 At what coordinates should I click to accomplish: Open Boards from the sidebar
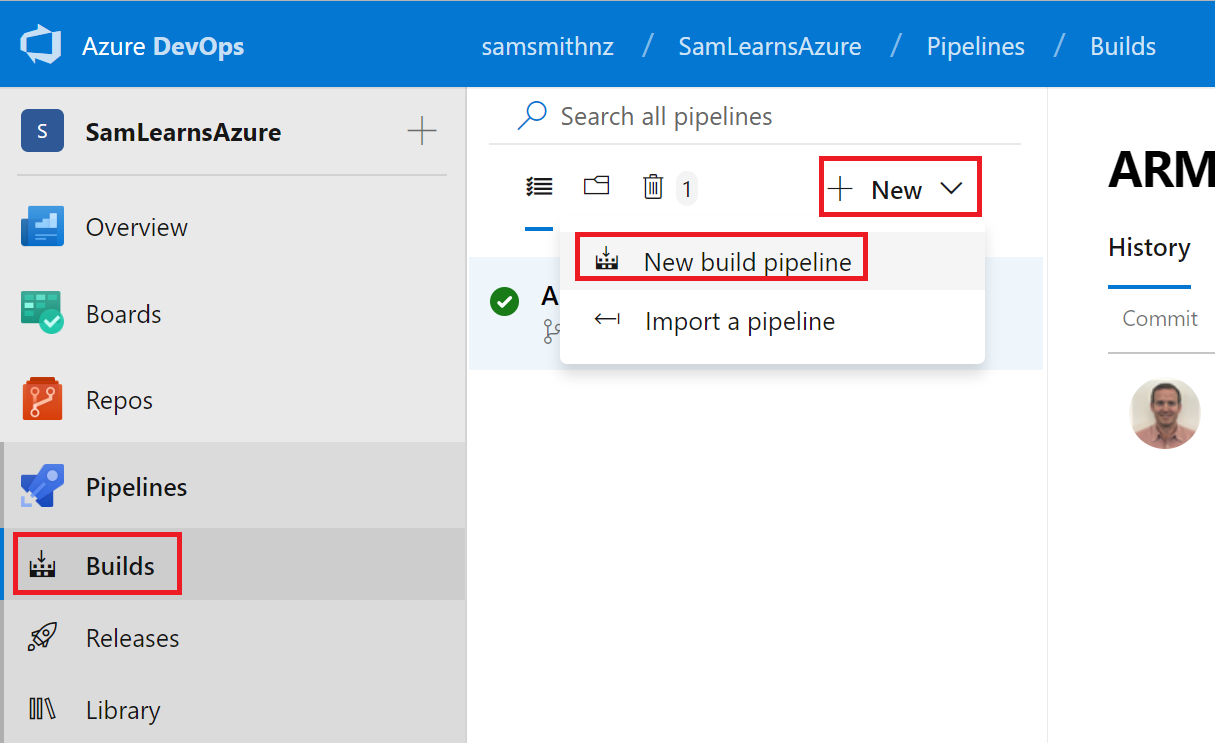click(123, 314)
